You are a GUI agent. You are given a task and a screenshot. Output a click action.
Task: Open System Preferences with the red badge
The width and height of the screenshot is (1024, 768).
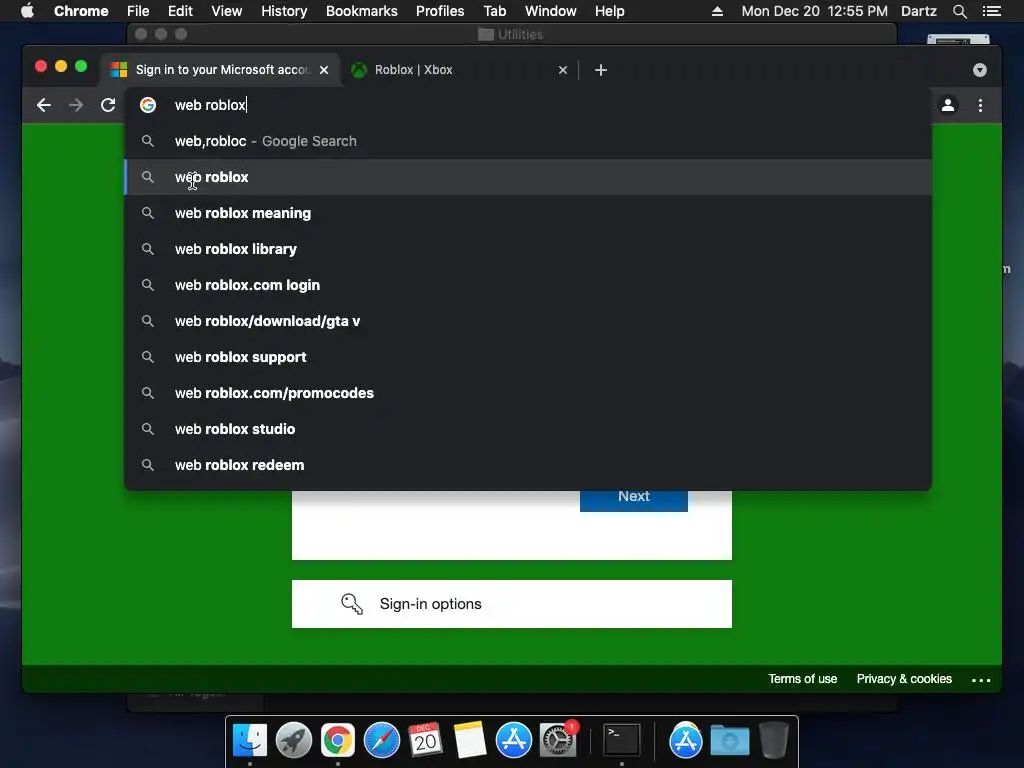(x=558, y=740)
